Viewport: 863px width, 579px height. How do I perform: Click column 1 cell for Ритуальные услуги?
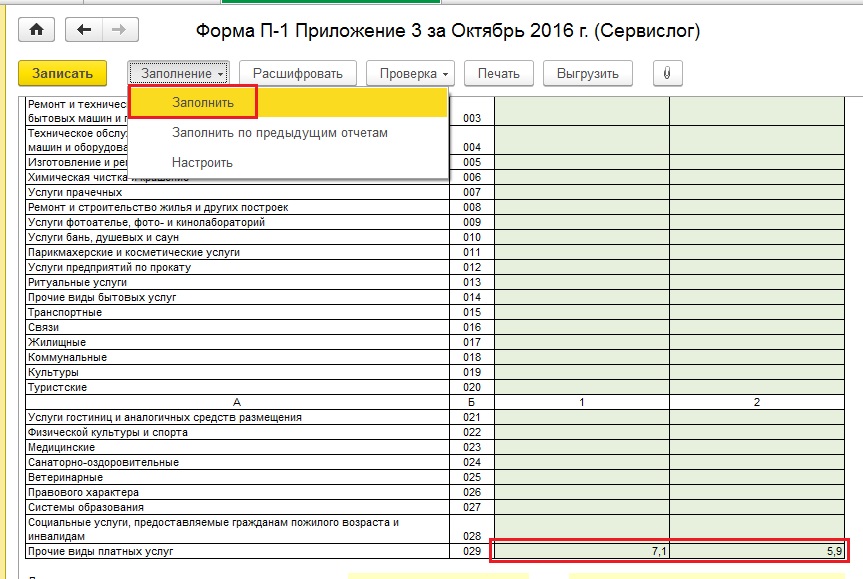click(x=582, y=282)
